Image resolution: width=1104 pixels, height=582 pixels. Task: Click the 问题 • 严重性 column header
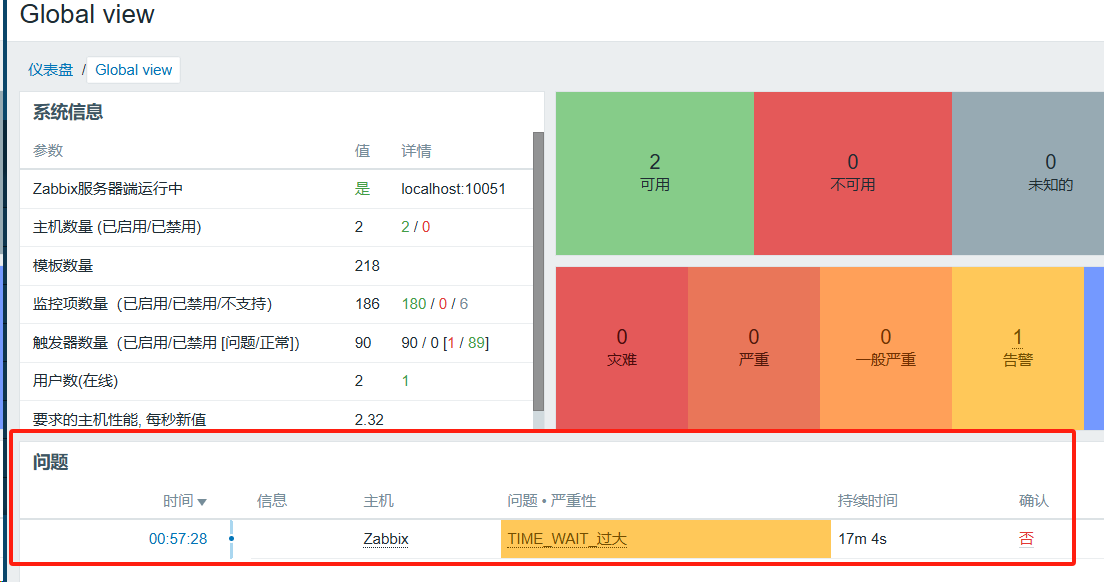pos(552,501)
